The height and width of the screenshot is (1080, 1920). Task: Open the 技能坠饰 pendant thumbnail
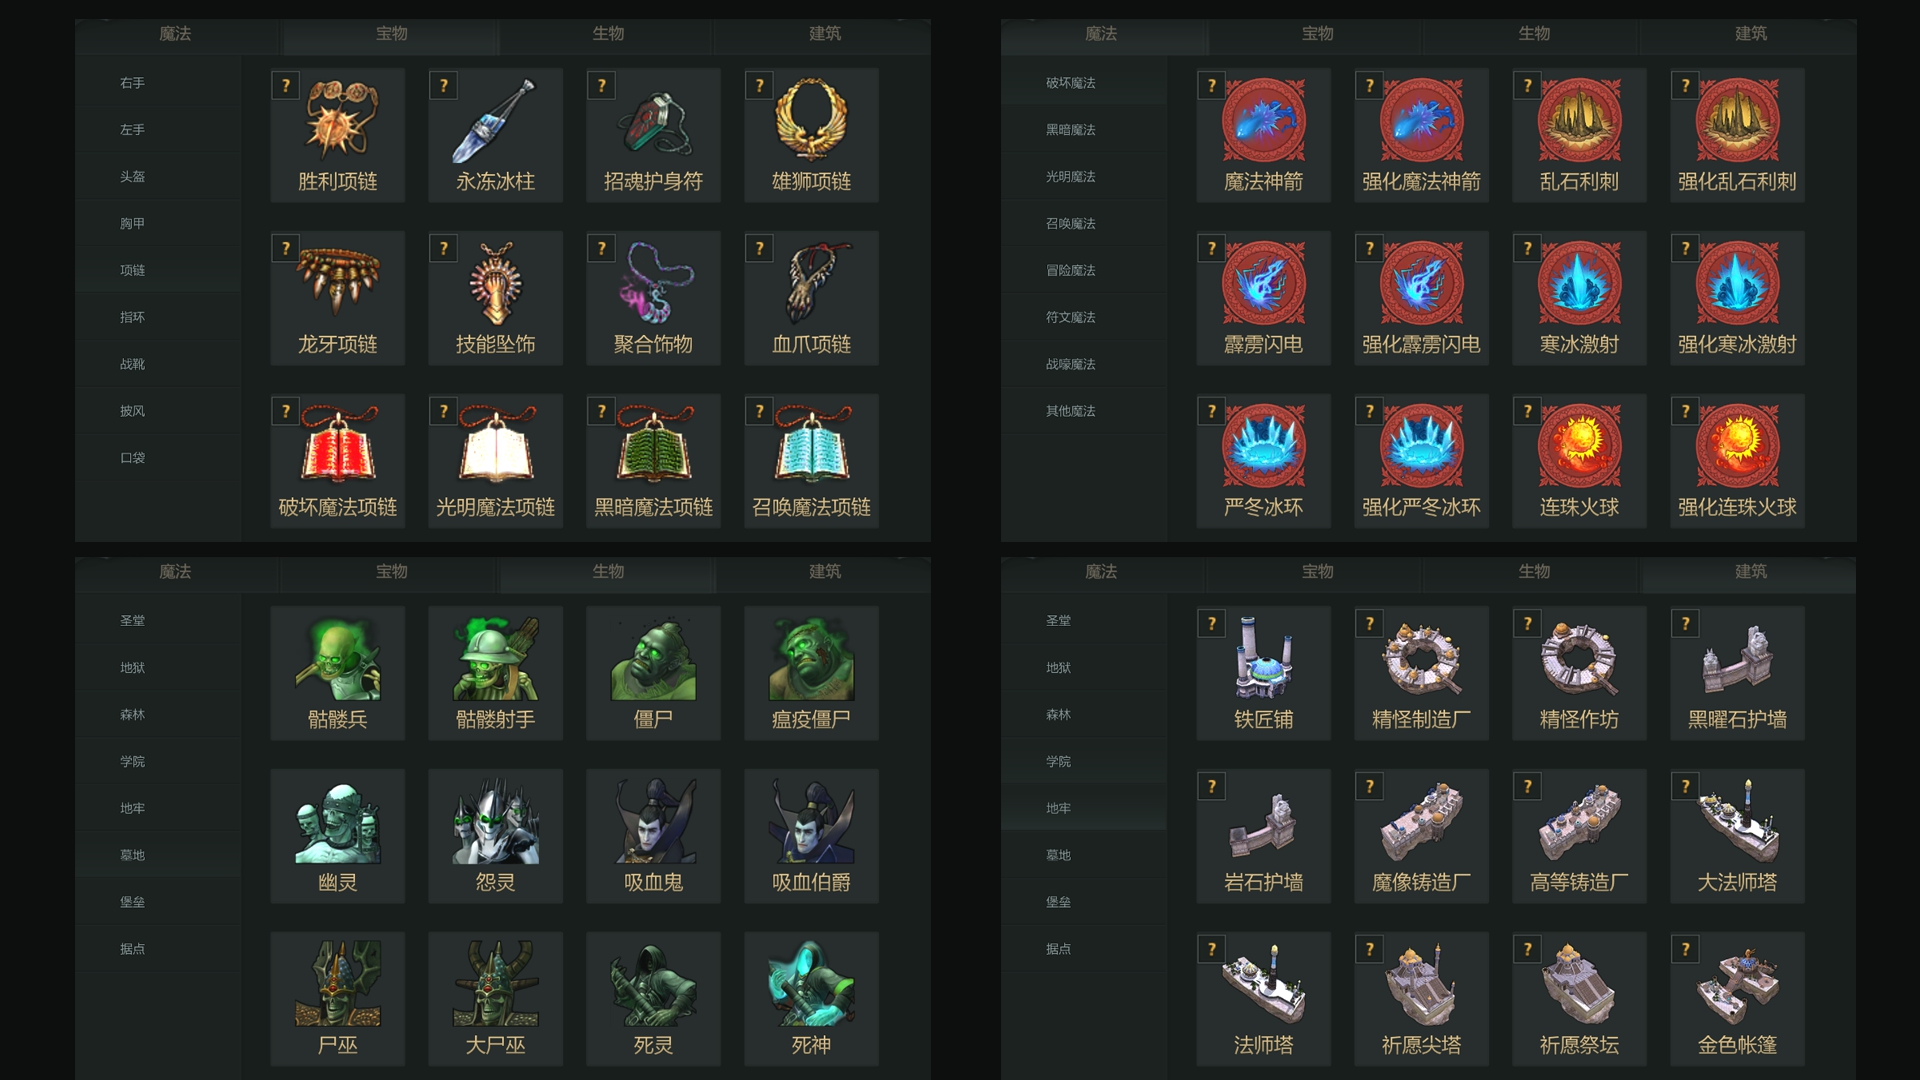496,284
